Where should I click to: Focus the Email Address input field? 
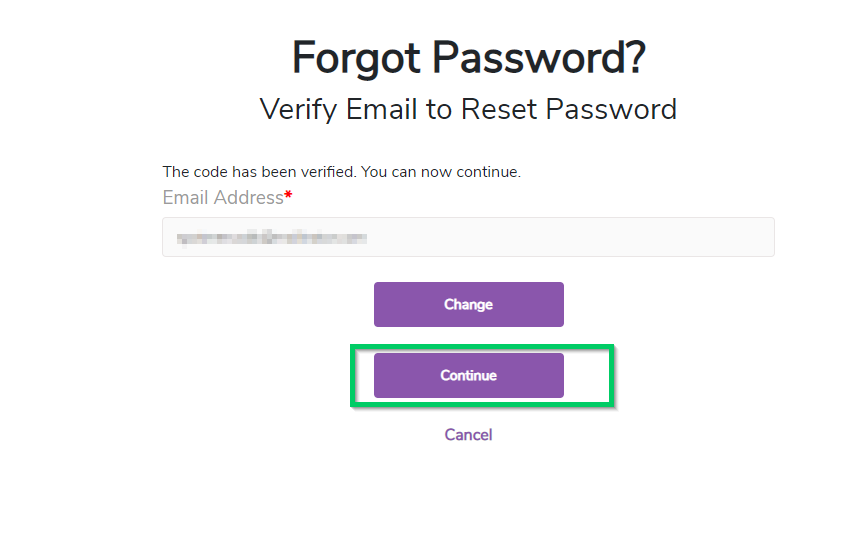pos(468,237)
